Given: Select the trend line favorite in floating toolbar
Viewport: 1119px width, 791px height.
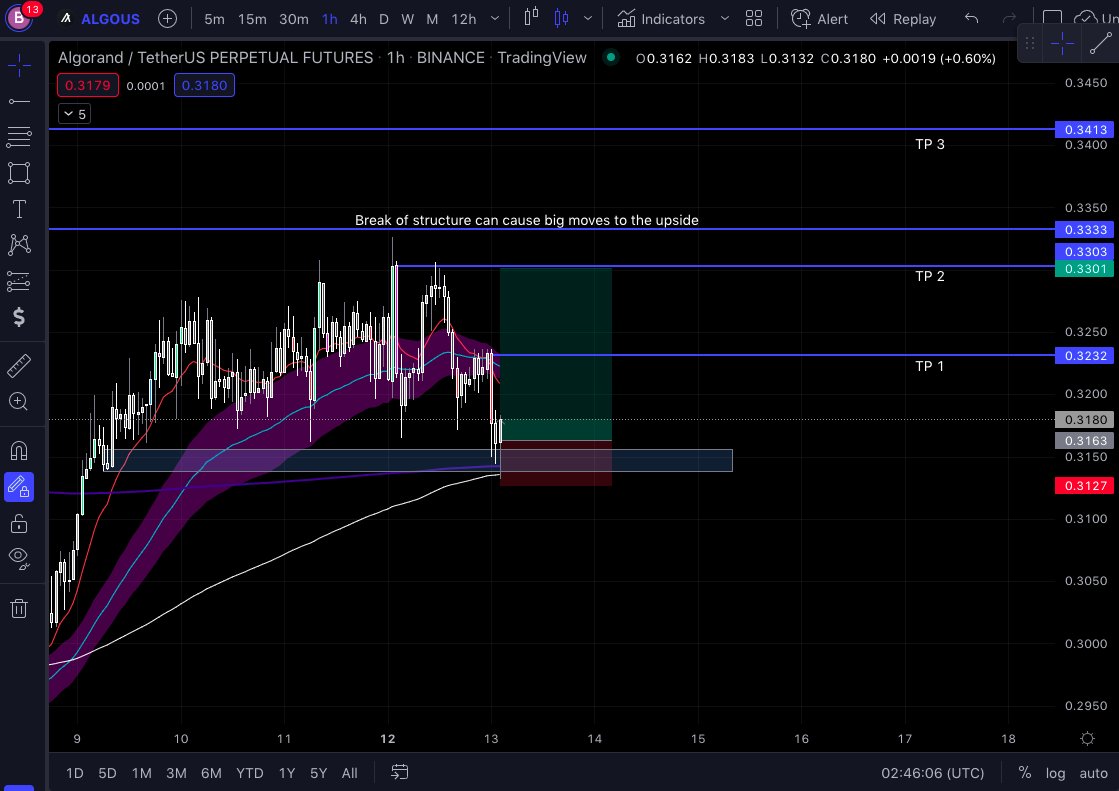Looking at the screenshot, I should (1100, 44).
